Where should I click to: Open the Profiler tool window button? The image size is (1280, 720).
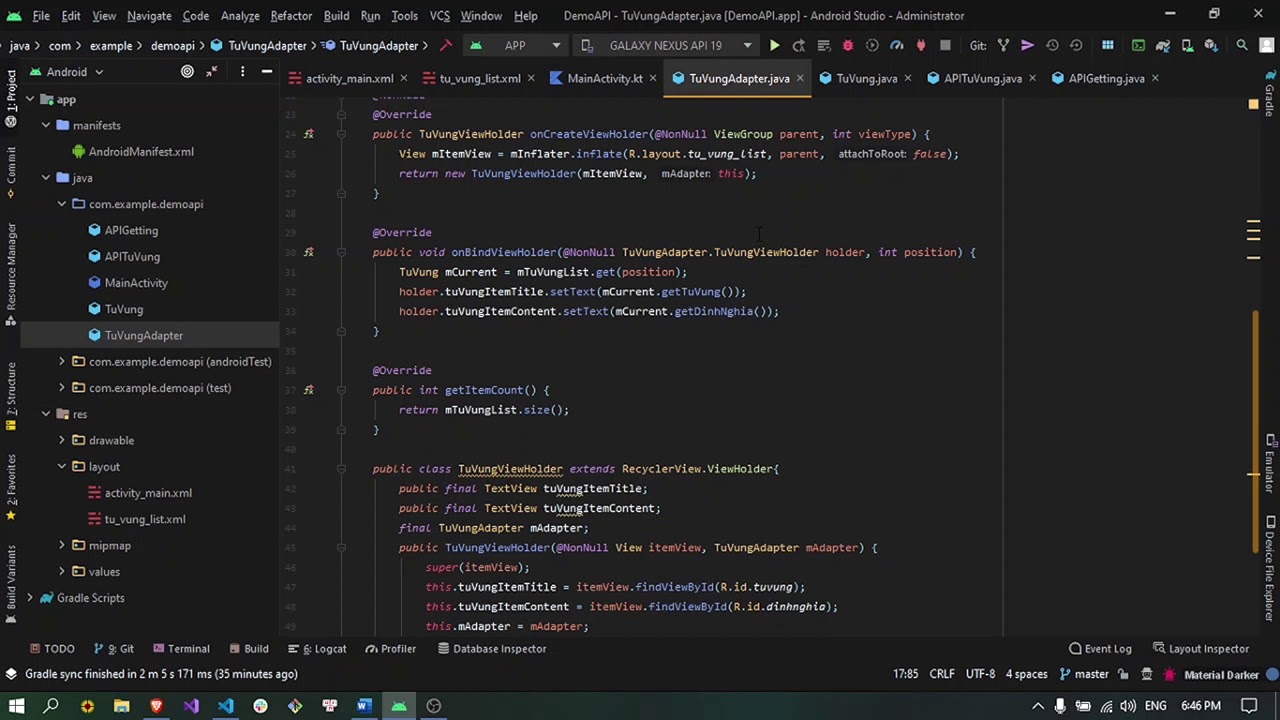coord(390,649)
